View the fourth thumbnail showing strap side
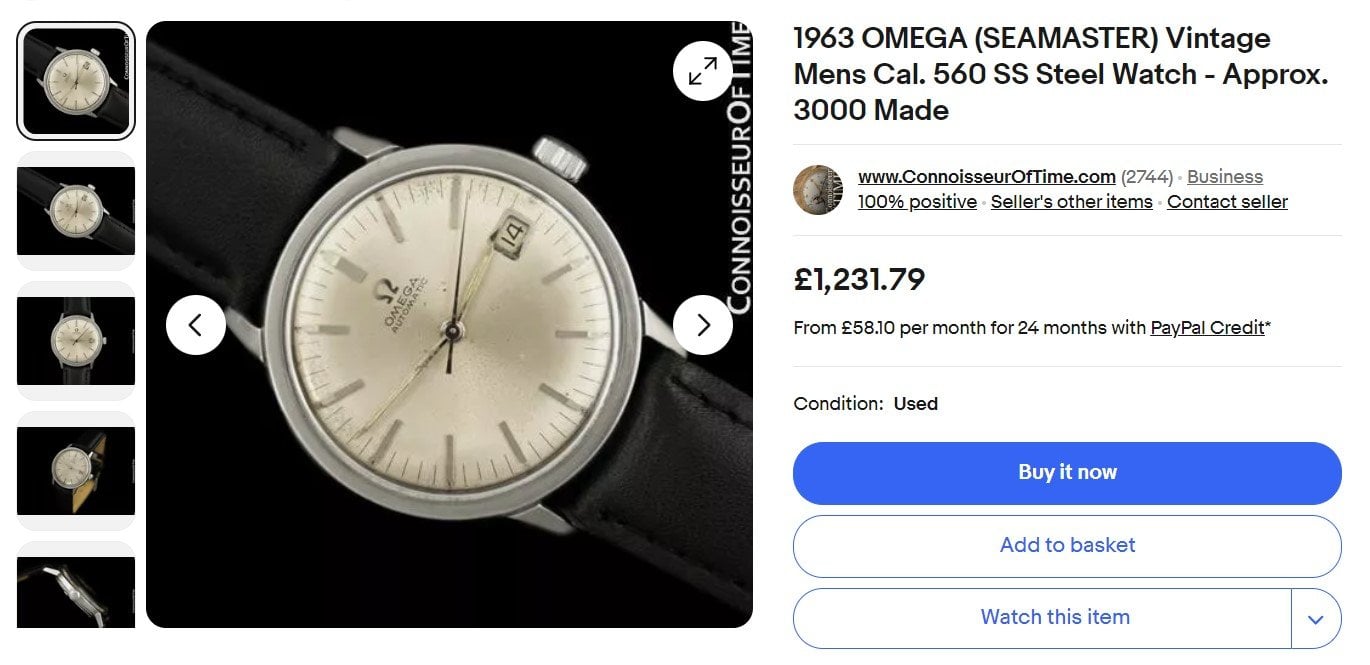This screenshot has height=665, width=1370. tap(76, 470)
